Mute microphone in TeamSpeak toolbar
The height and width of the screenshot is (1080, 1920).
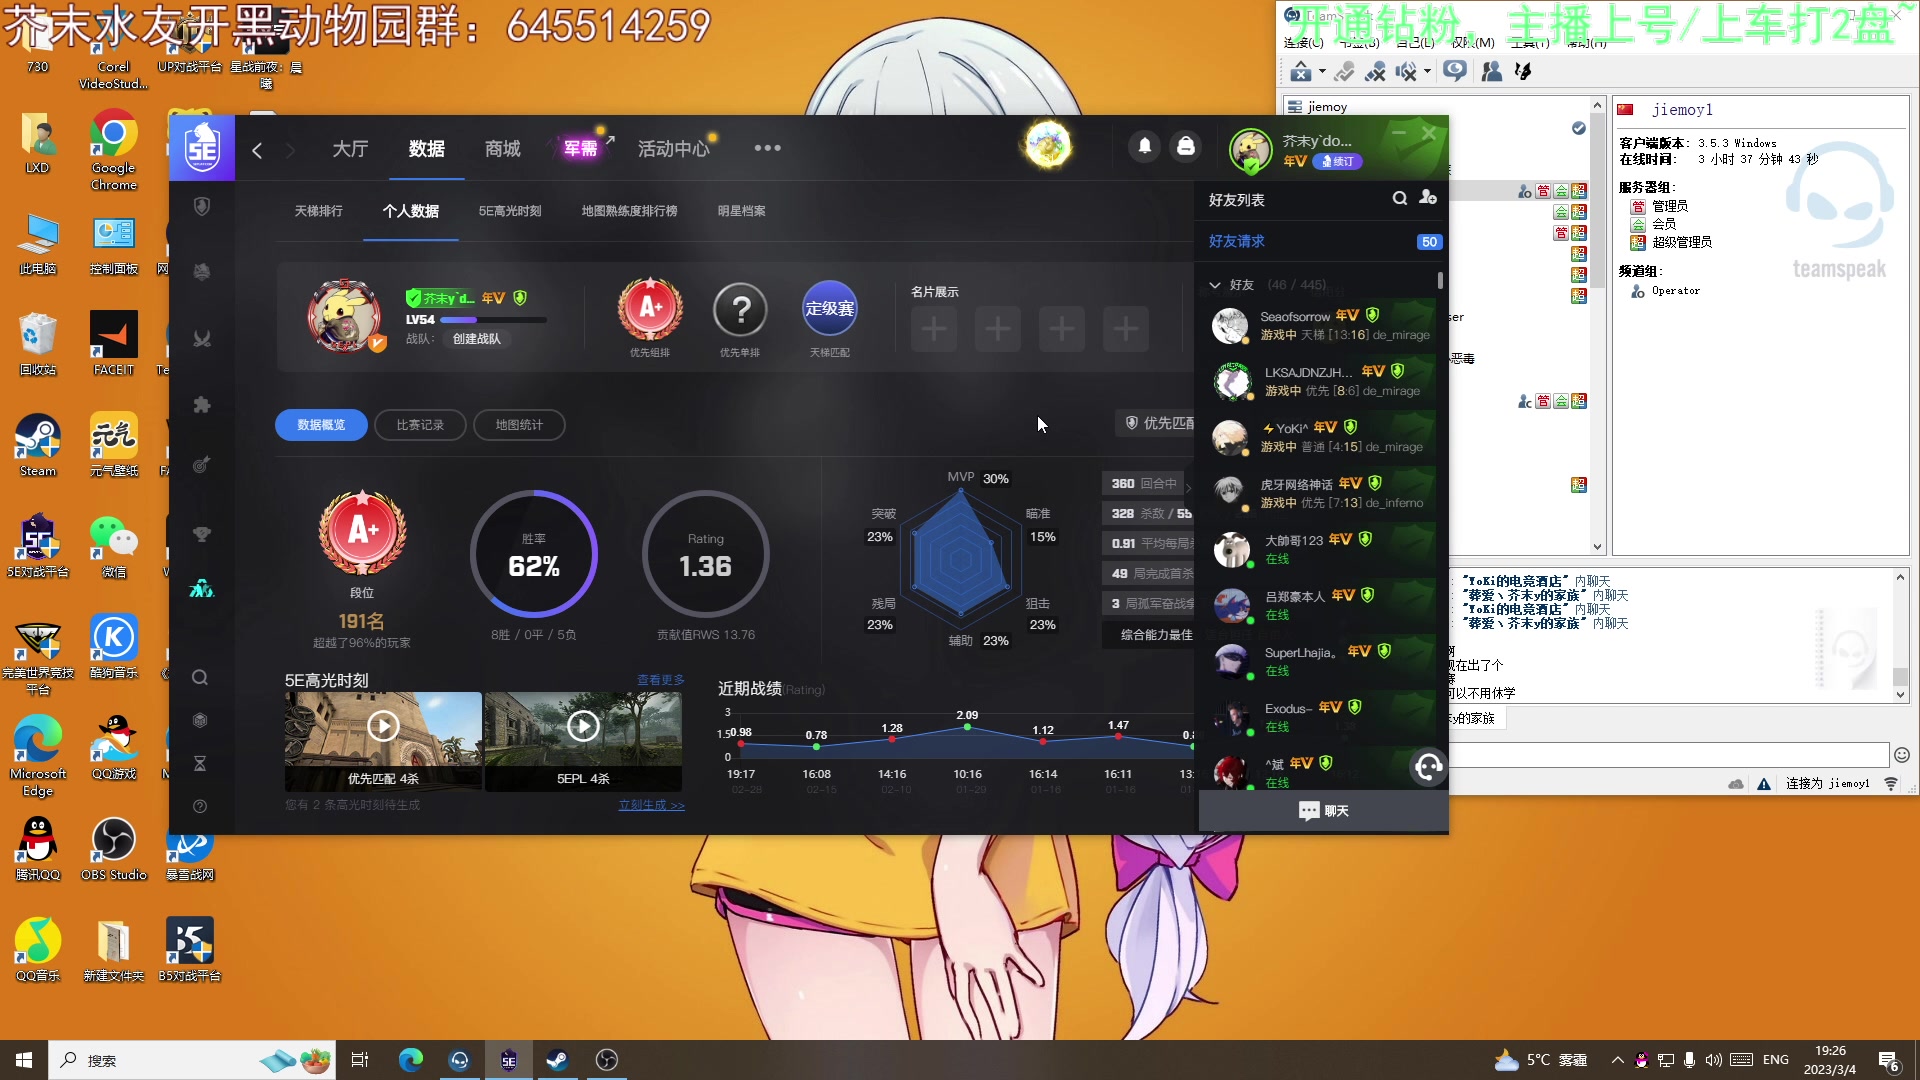pos(1376,71)
